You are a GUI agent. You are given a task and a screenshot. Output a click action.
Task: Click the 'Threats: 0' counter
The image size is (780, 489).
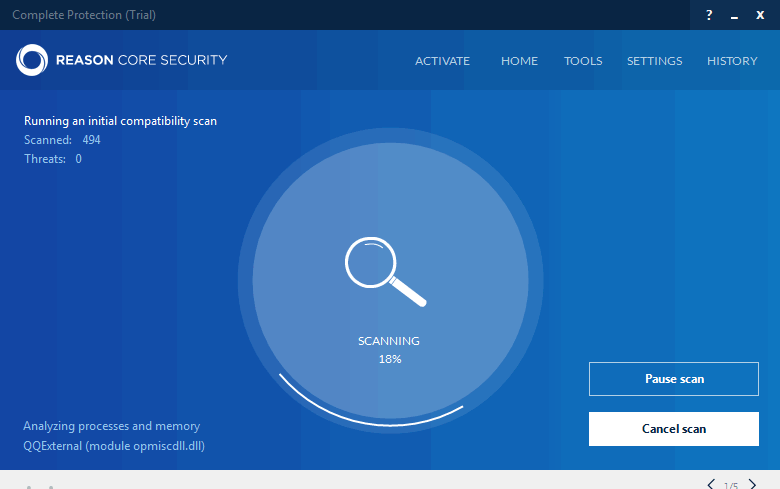point(53,159)
